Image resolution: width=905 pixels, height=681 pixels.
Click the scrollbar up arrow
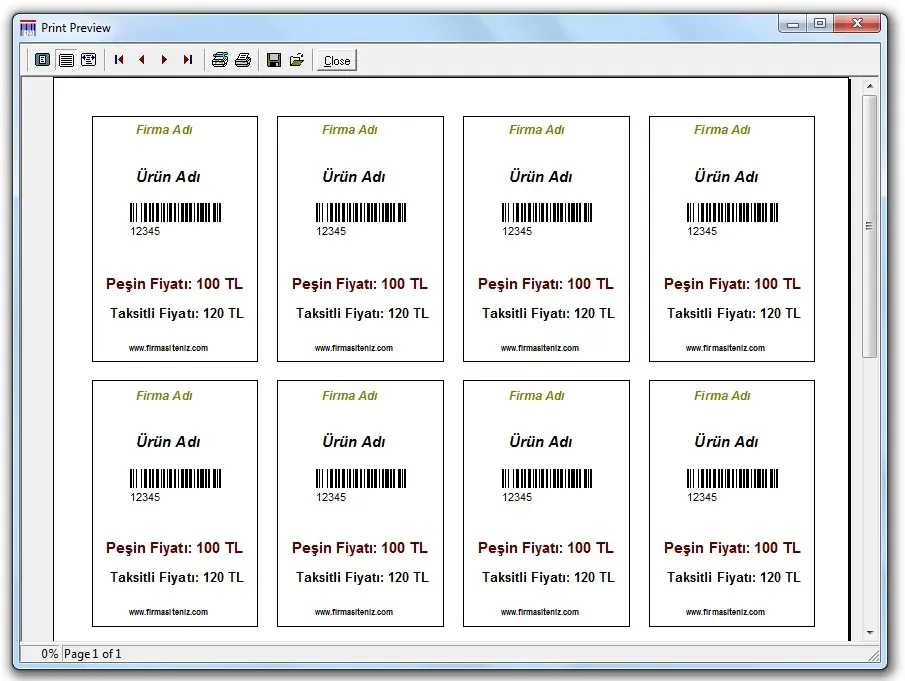pyautogui.click(x=870, y=86)
